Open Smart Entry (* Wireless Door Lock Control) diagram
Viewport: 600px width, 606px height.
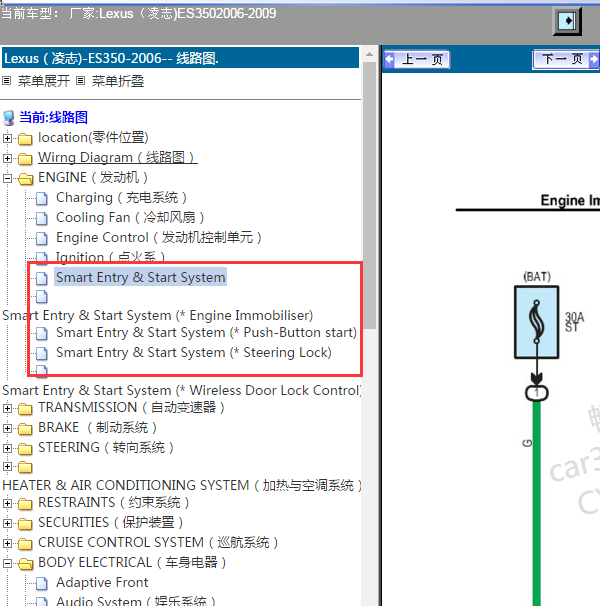182,391
